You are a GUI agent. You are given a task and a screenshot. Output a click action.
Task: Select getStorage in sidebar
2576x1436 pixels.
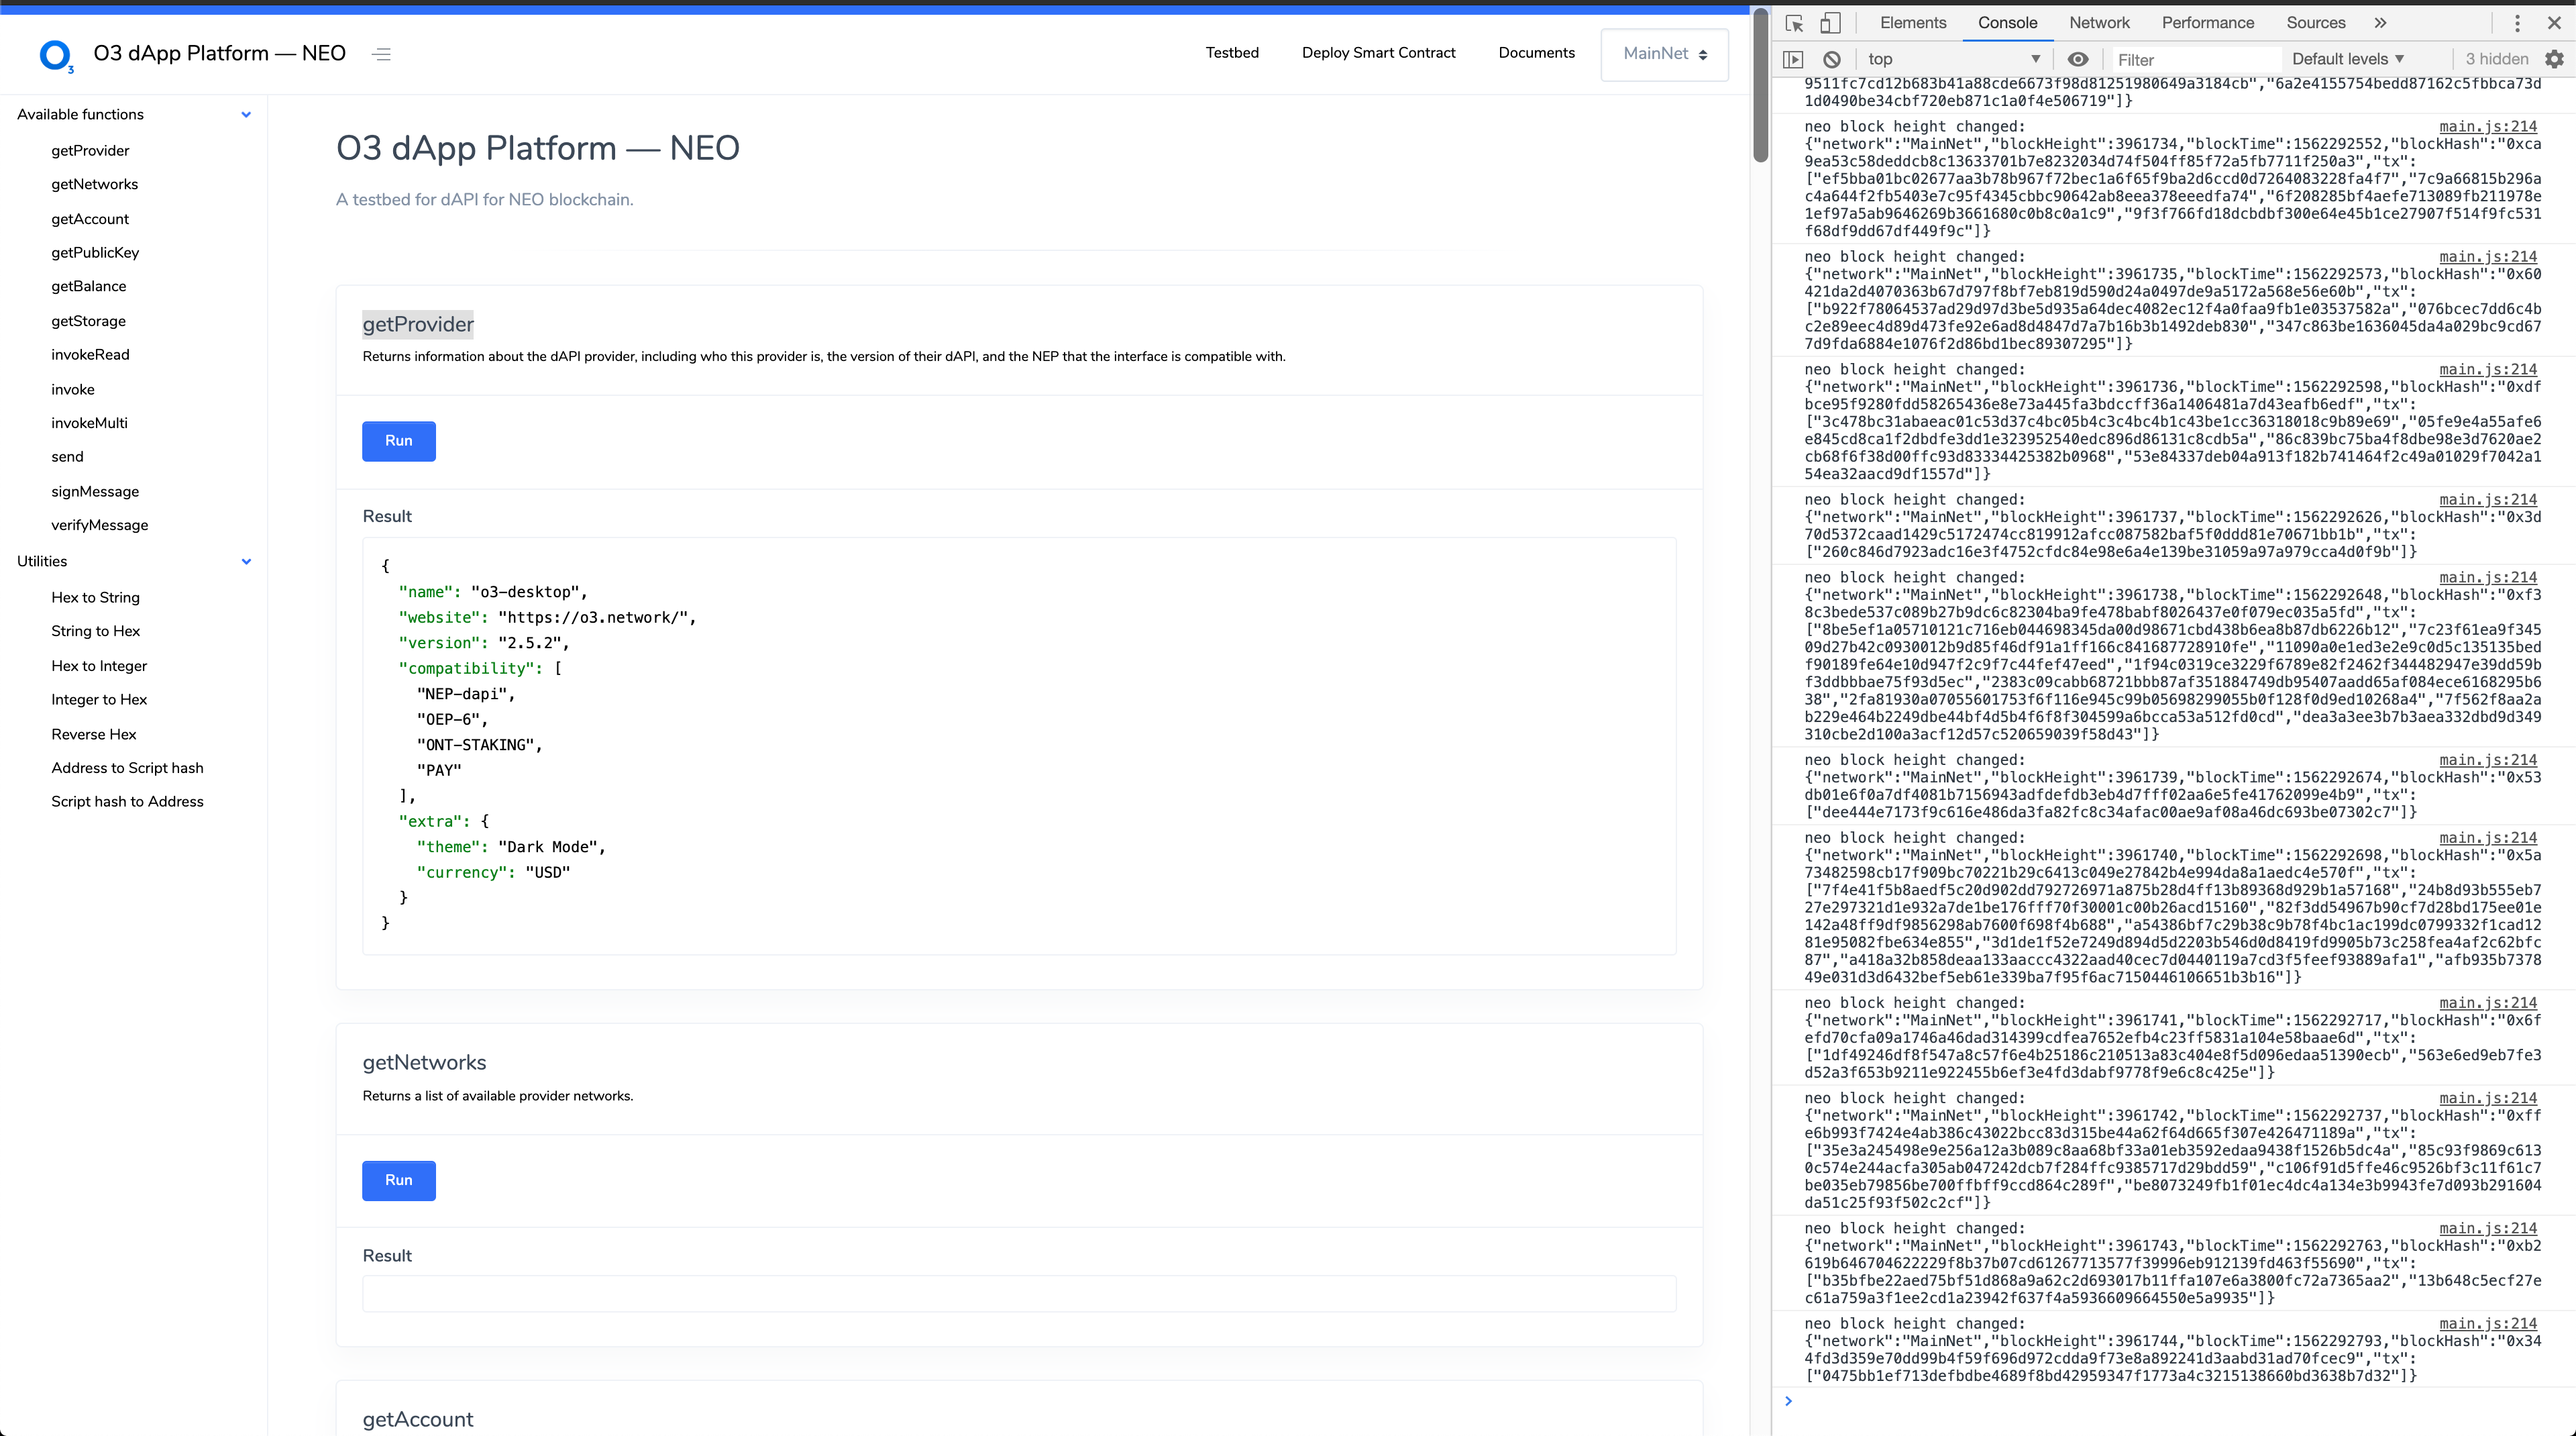point(88,322)
